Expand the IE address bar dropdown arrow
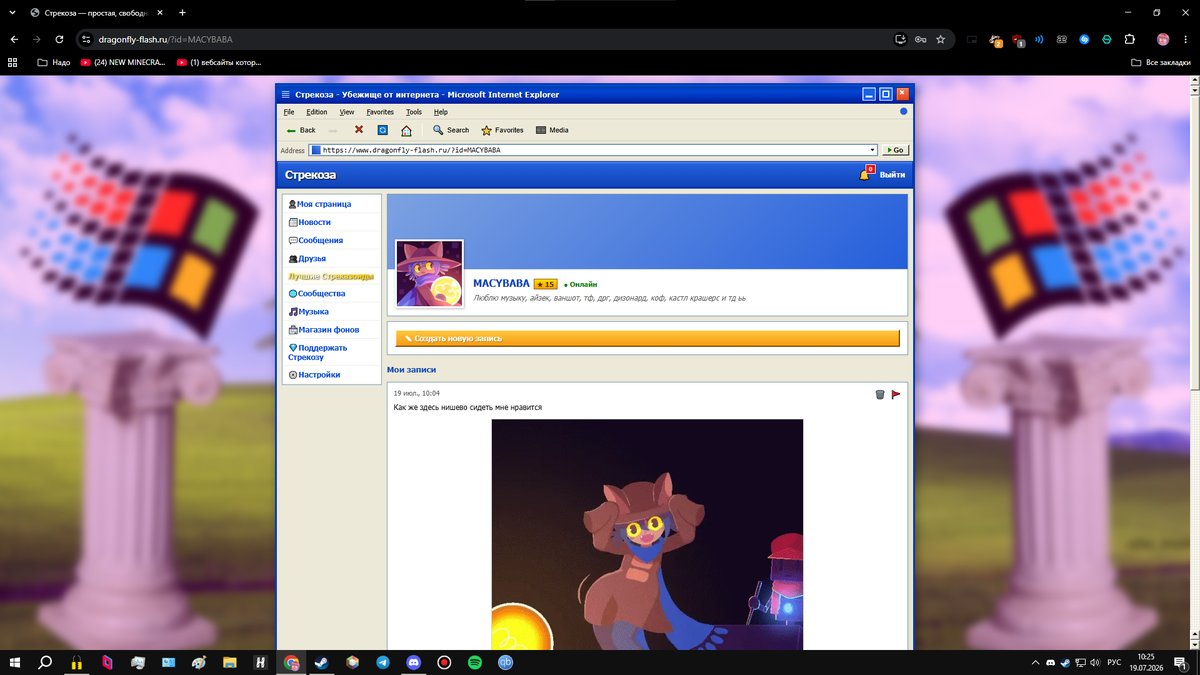Image resolution: width=1200 pixels, height=675 pixels. coord(873,150)
